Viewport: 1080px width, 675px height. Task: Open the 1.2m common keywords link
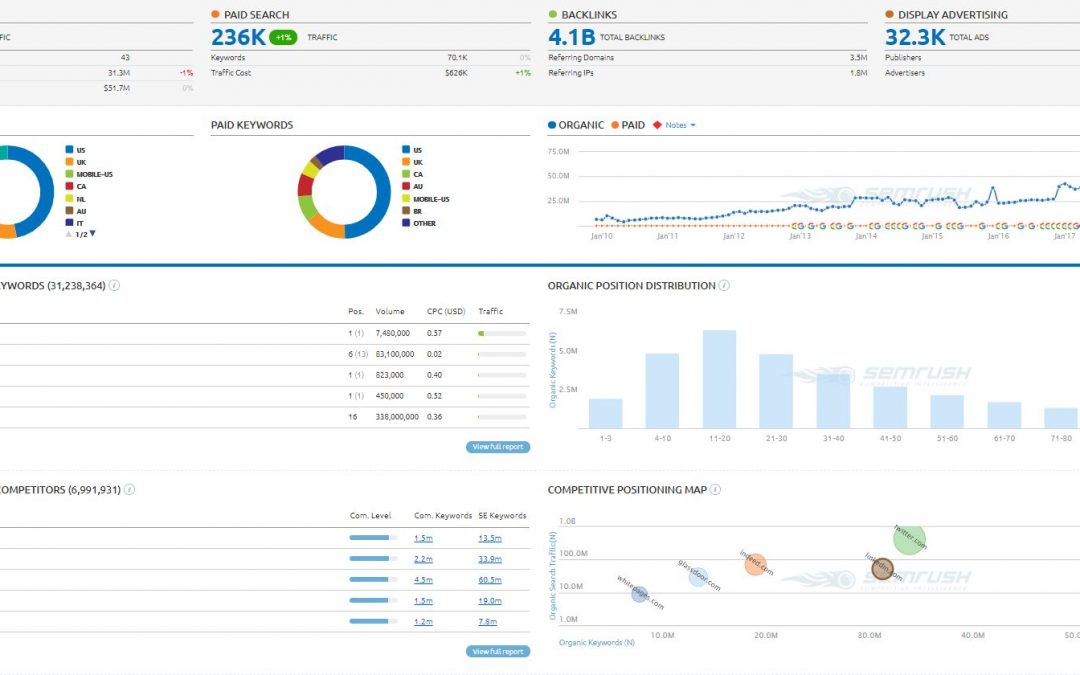[x=424, y=621]
